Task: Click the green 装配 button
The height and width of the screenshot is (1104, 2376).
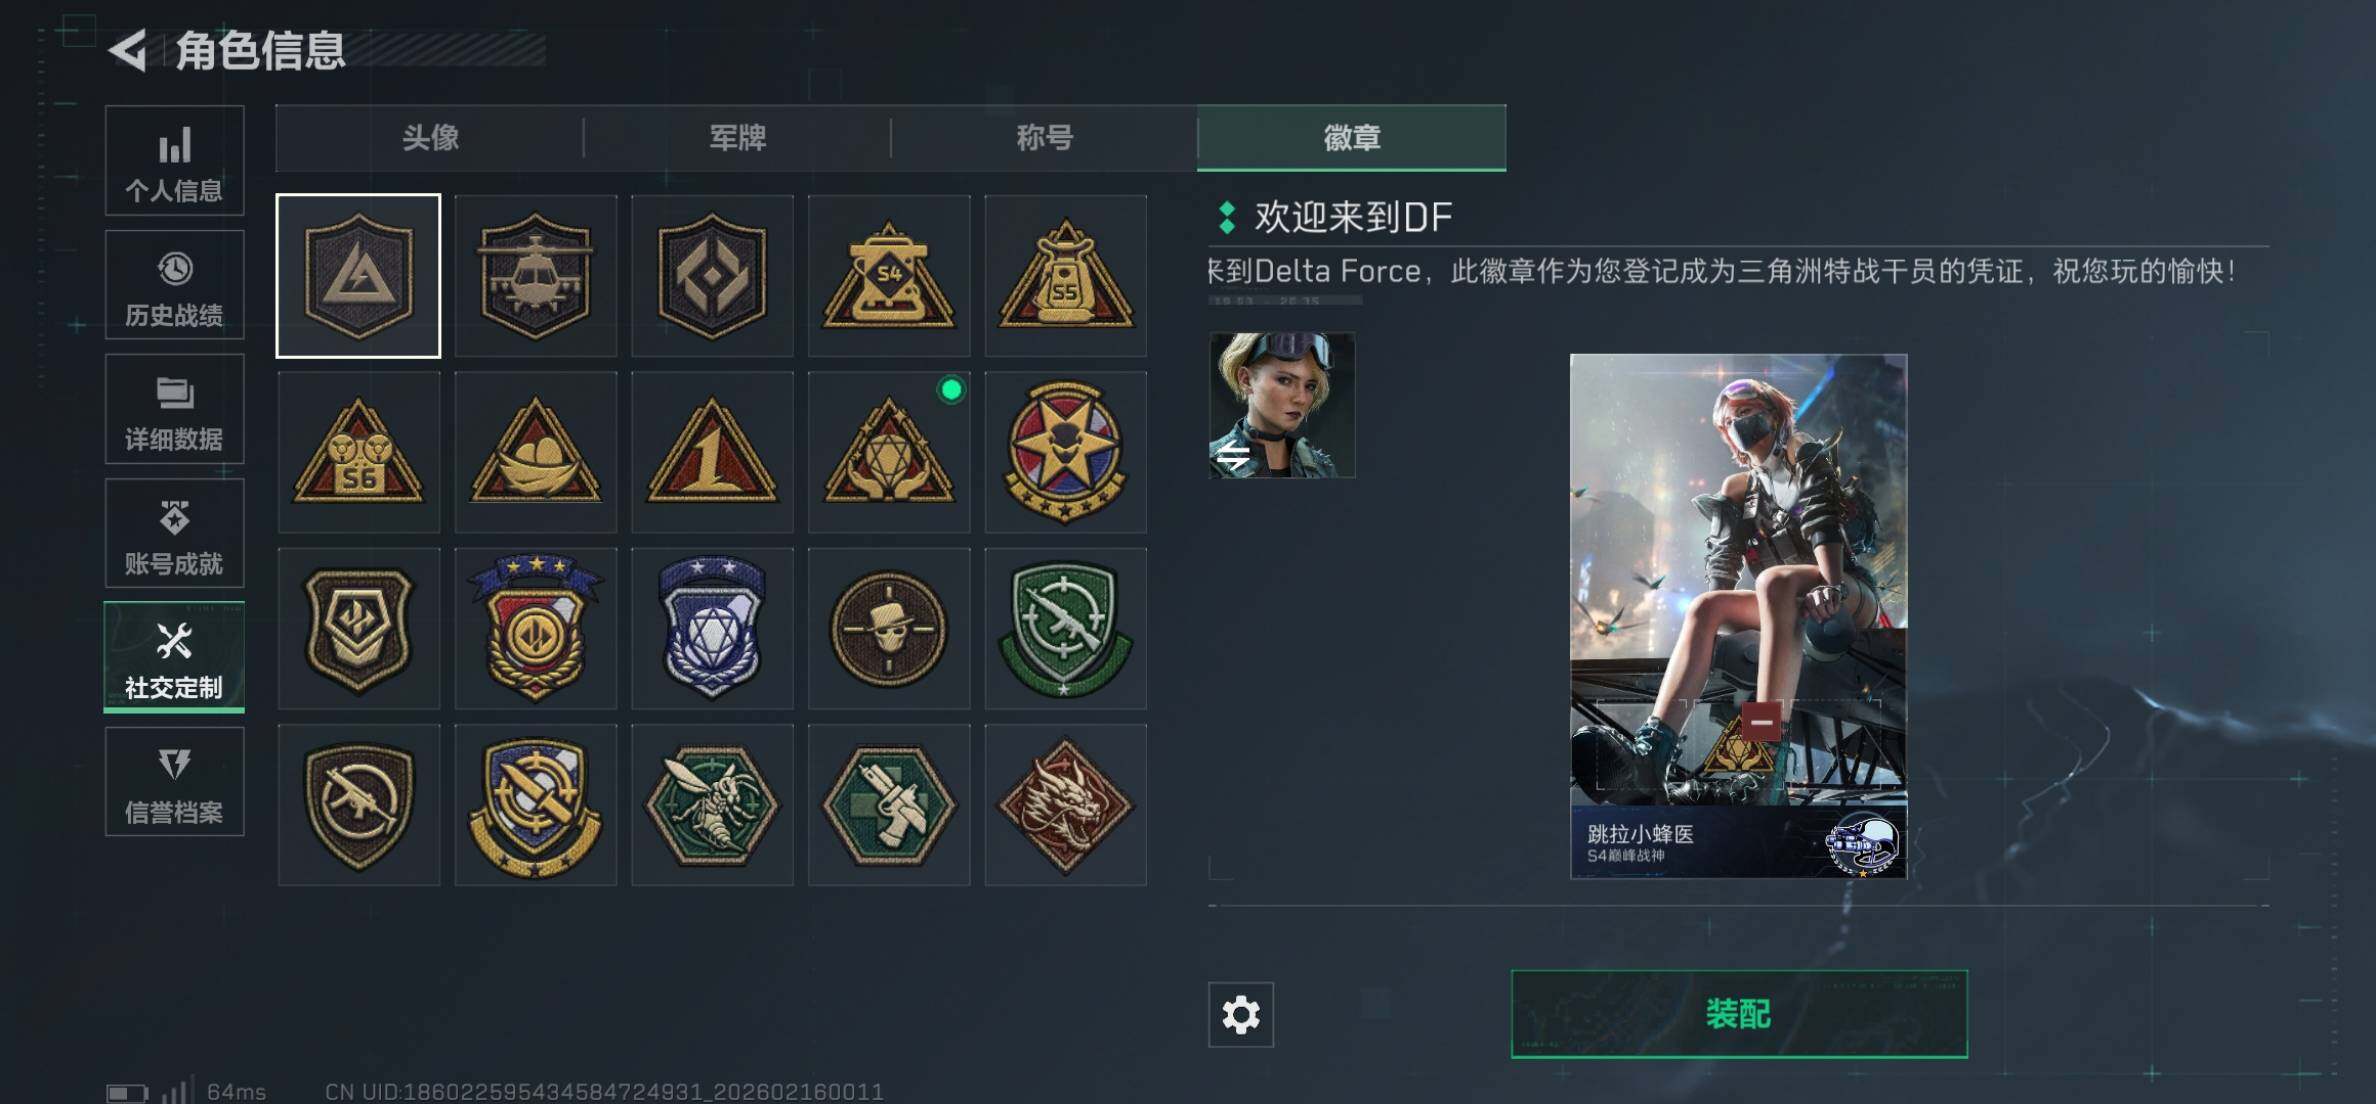Action: click(1739, 1014)
